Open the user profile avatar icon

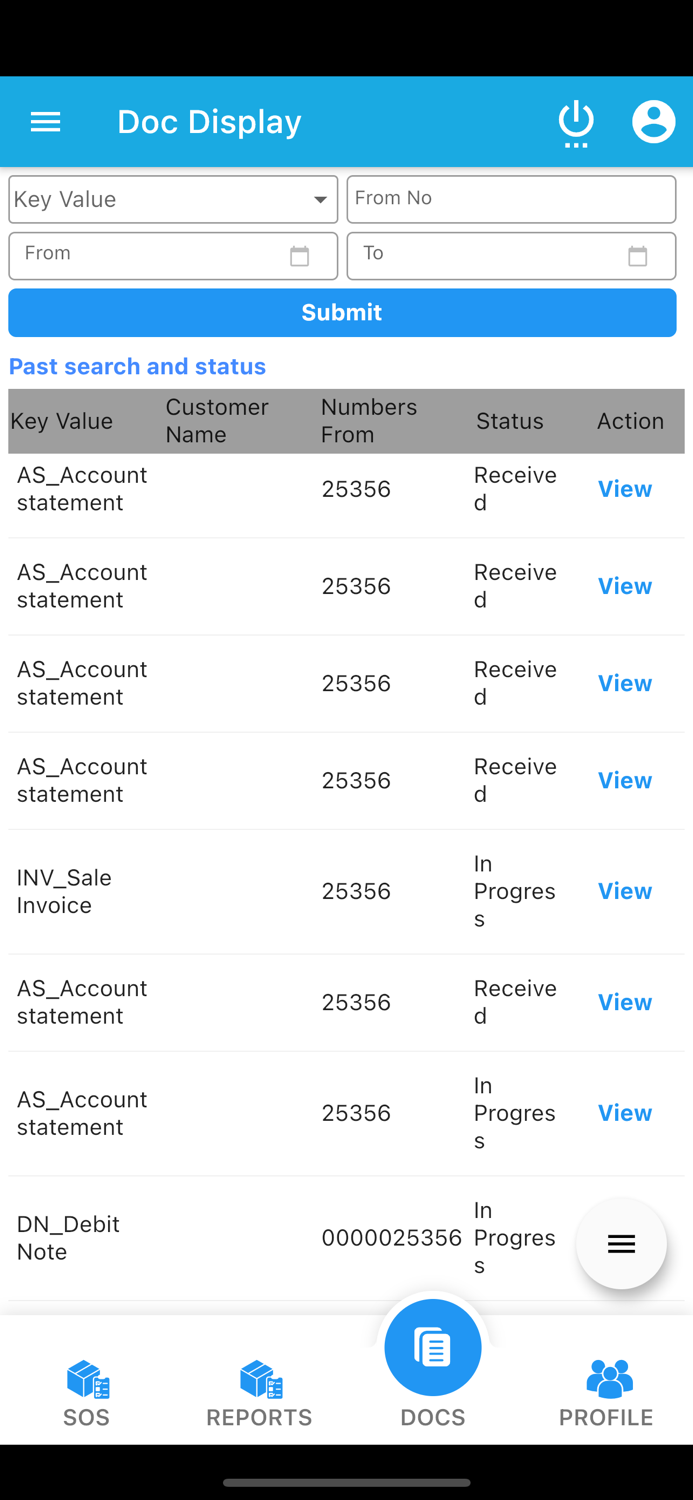click(654, 121)
